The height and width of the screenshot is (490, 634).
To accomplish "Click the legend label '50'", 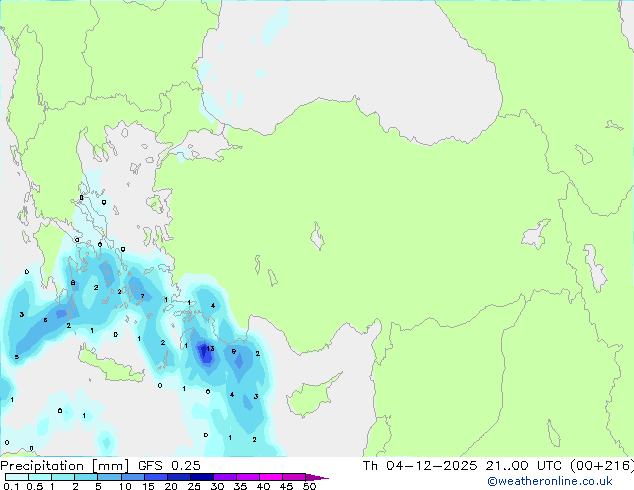I will click(x=309, y=486).
